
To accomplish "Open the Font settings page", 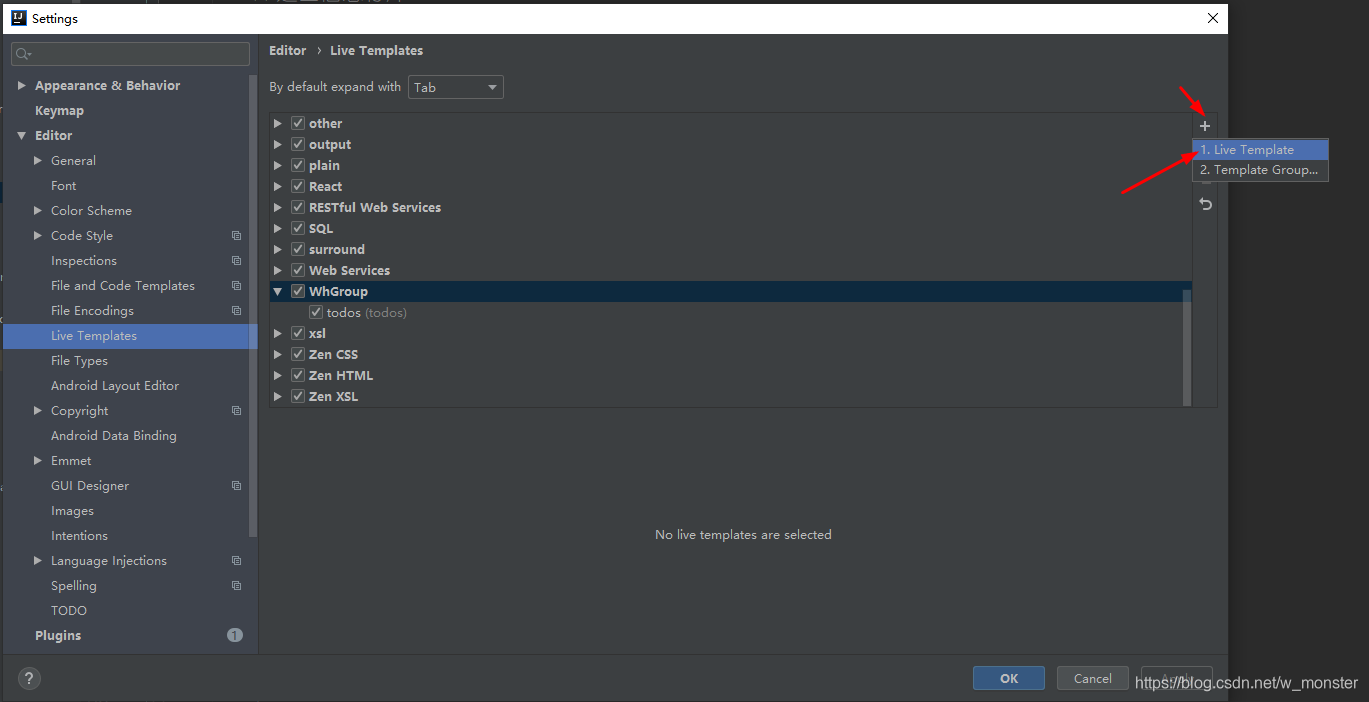I will [63, 185].
